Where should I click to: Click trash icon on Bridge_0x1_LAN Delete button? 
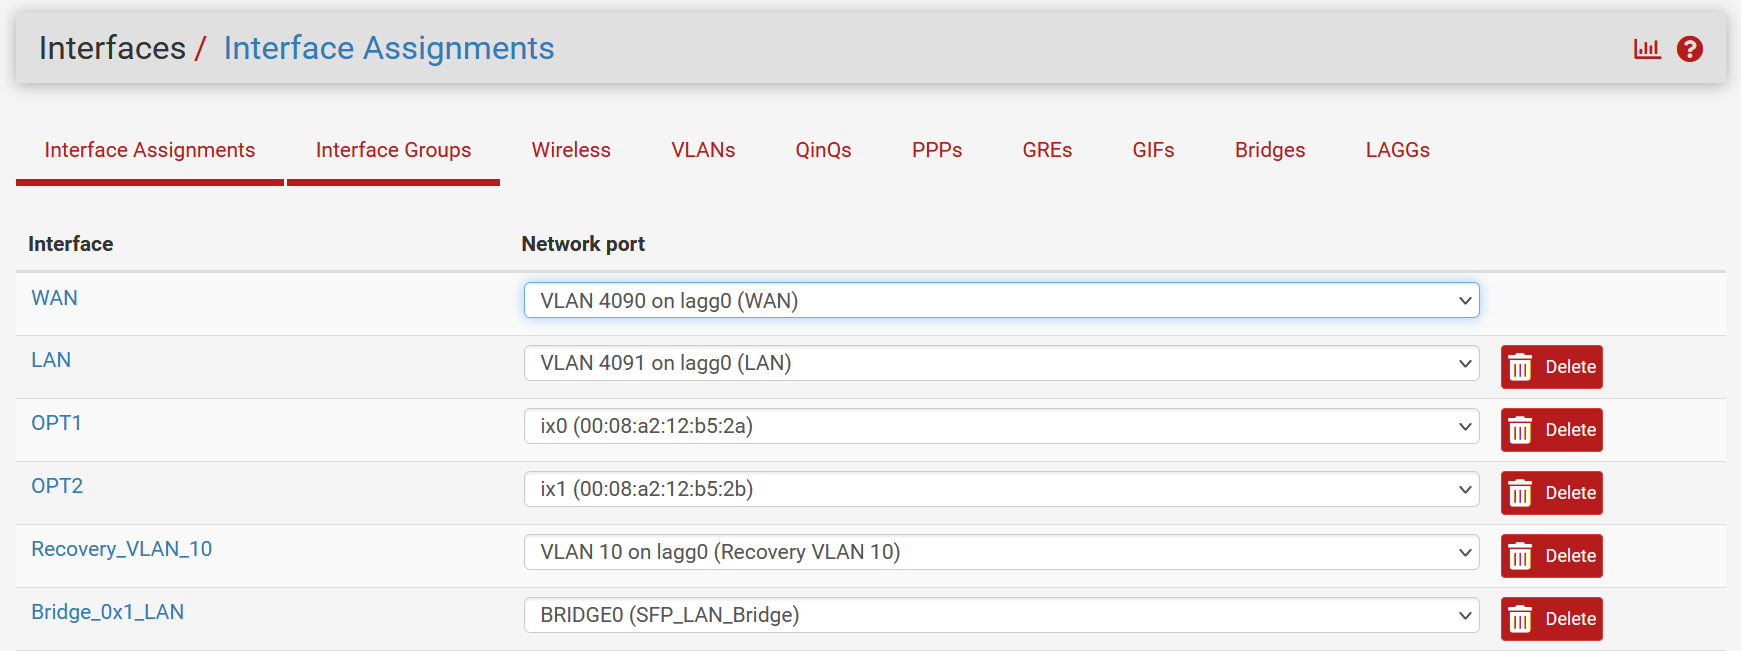1520,619
